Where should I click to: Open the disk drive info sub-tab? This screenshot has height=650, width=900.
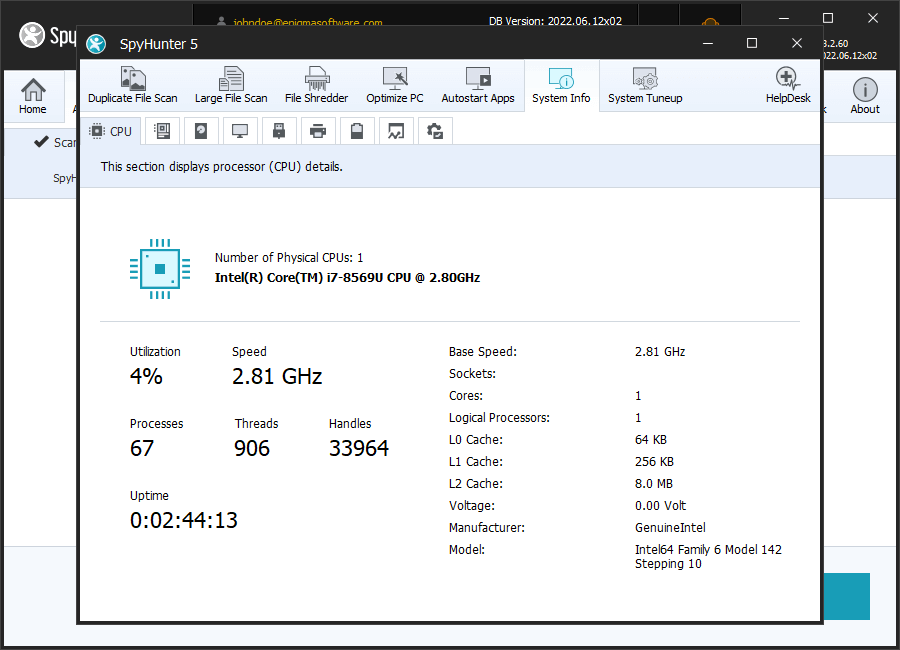[200, 130]
